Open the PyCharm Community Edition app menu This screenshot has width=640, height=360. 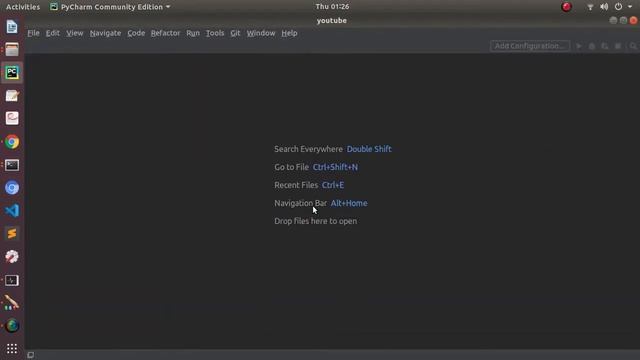tap(110, 7)
